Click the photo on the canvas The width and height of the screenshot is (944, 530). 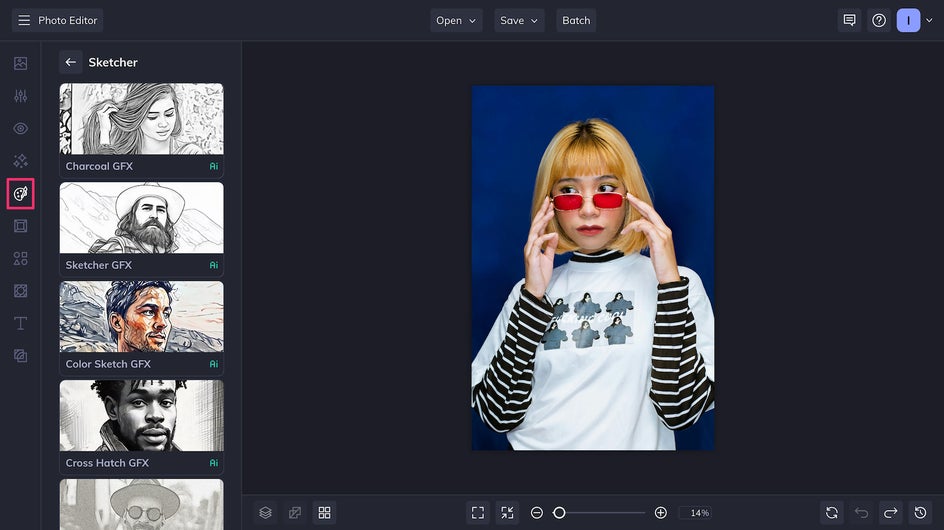coord(593,268)
